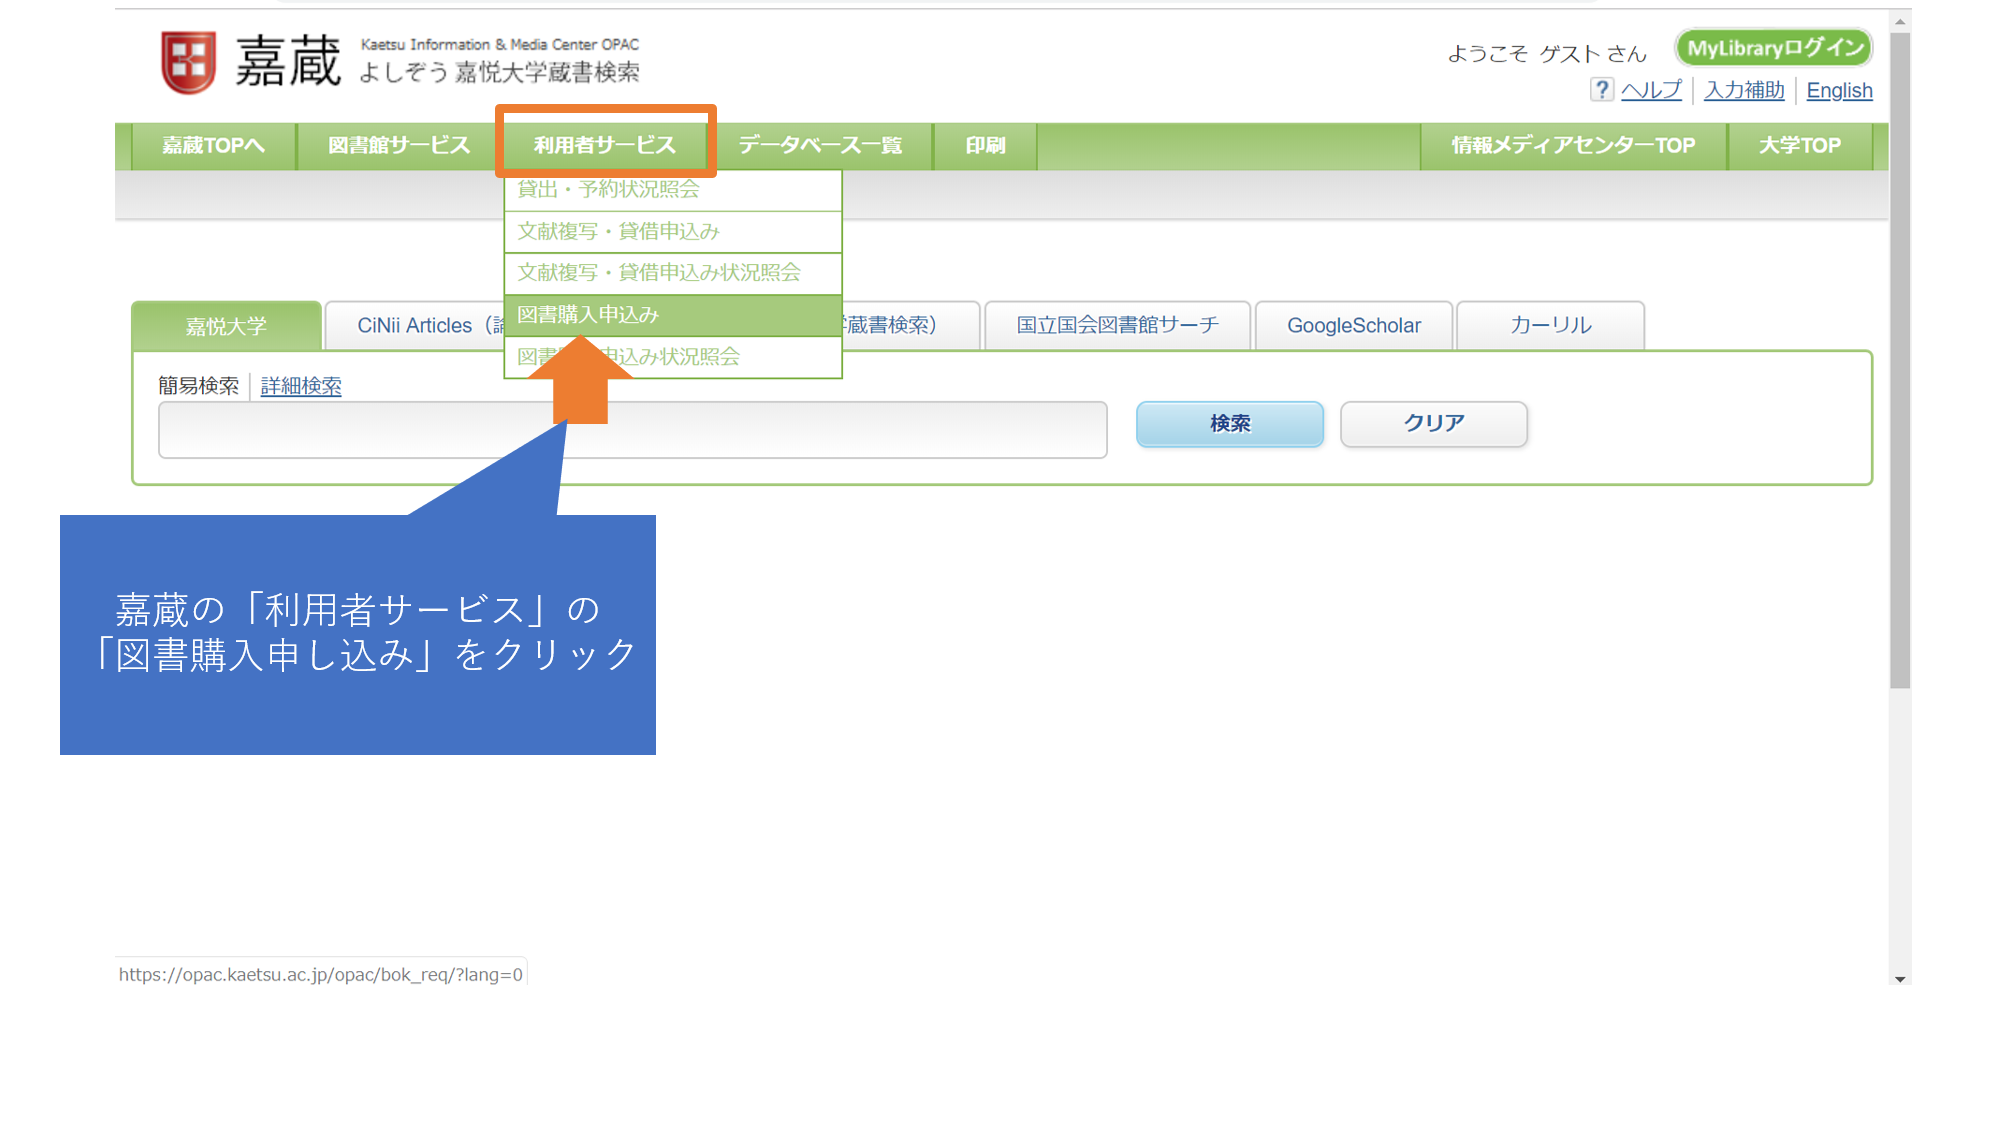Switch language via English link
Viewport: 2000px width, 1125px height.
pos(1838,91)
